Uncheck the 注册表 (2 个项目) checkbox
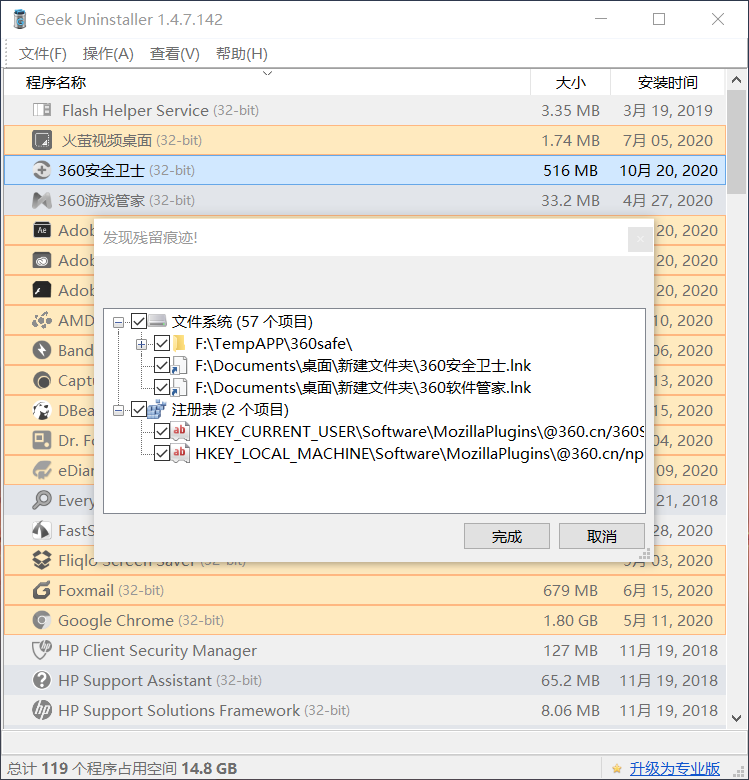 click(x=139, y=409)
